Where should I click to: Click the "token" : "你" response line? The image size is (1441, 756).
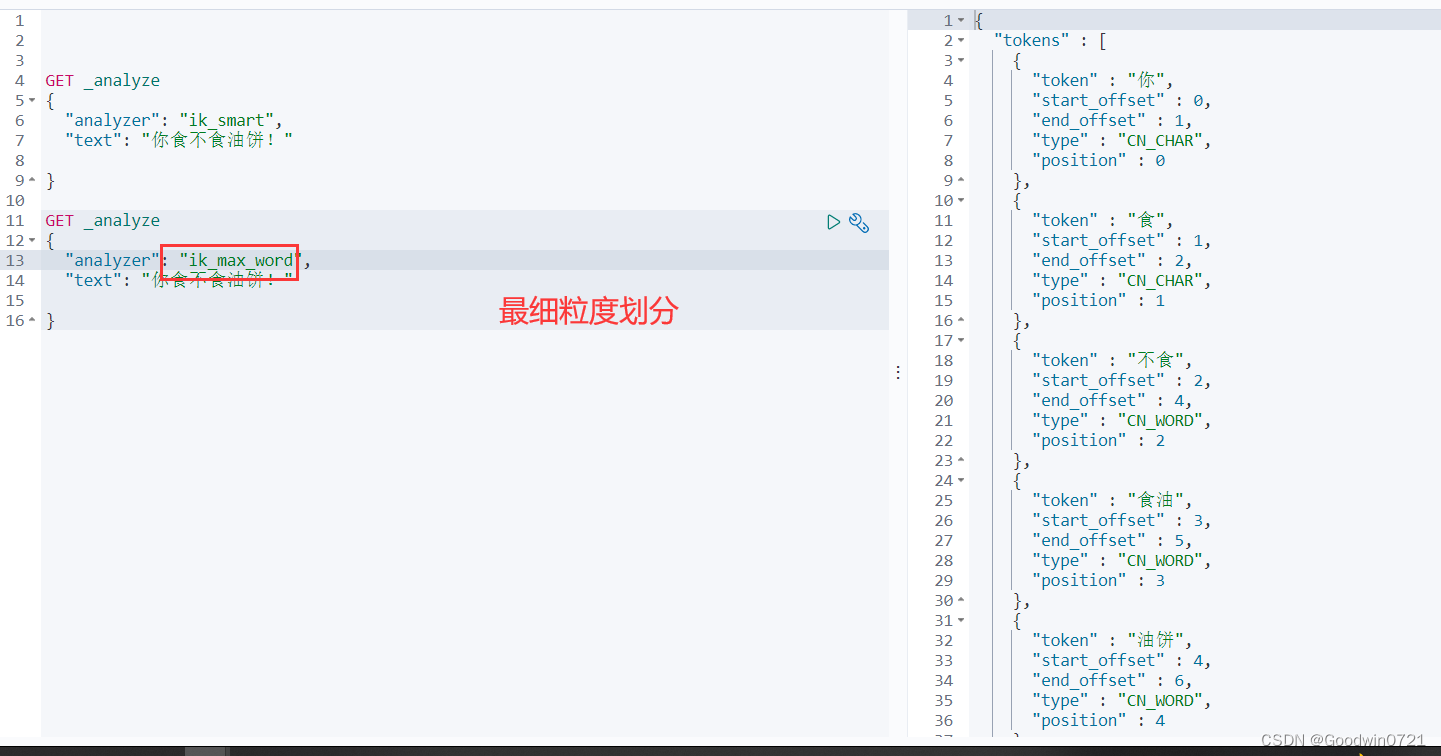pos(1102,80)
